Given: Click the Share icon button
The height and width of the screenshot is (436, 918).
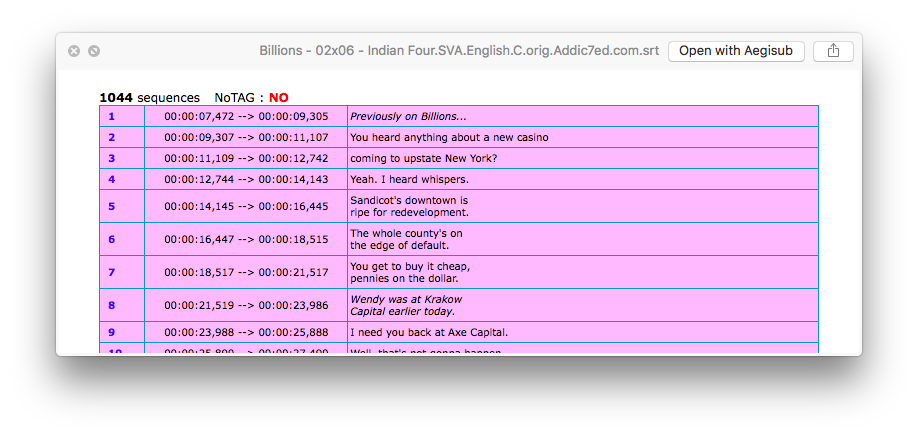Looking at the screenshot, I should pos(833,51).
